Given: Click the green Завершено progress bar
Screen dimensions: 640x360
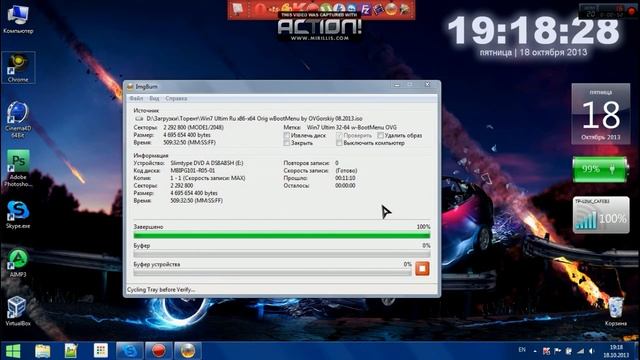Looking at the screenshot, I should pyautogui.click(x=282, y=236).
